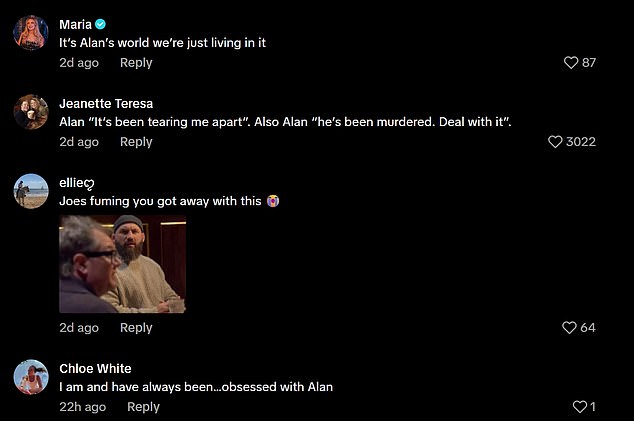Like Maria's comment with the heart icon
This screenshot has height=421, width=634.
click(571, 63)
